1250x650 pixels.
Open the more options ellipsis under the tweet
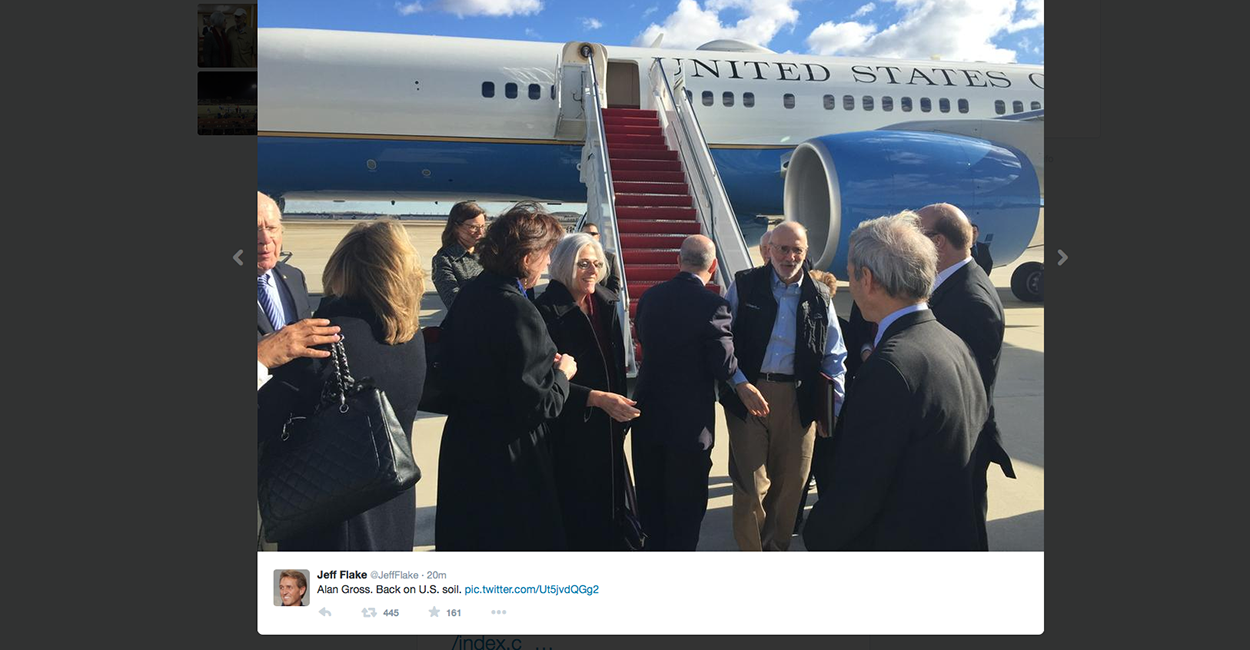[x=498, y=612]
